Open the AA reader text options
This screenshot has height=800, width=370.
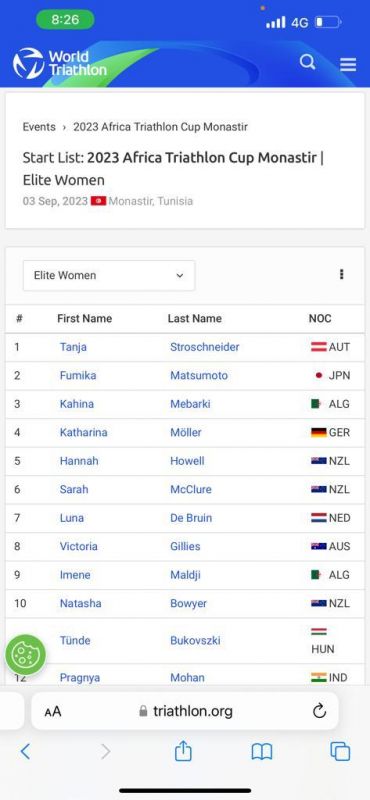pos(53,711)
